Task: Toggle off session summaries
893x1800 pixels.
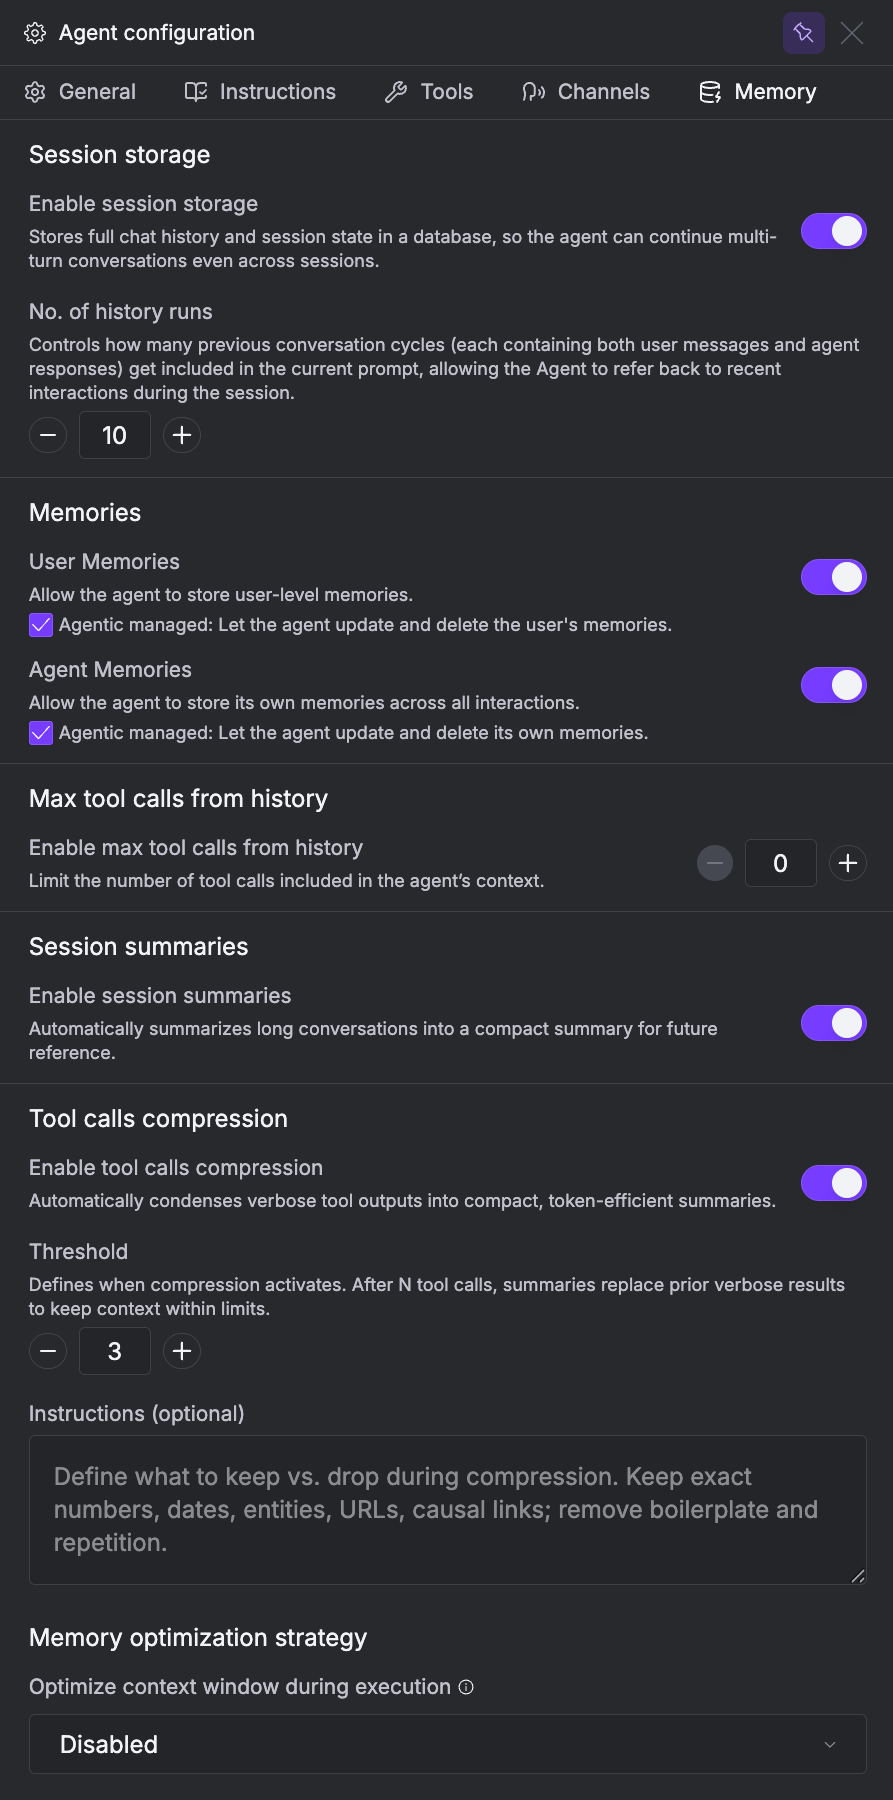Action: 833,1023
